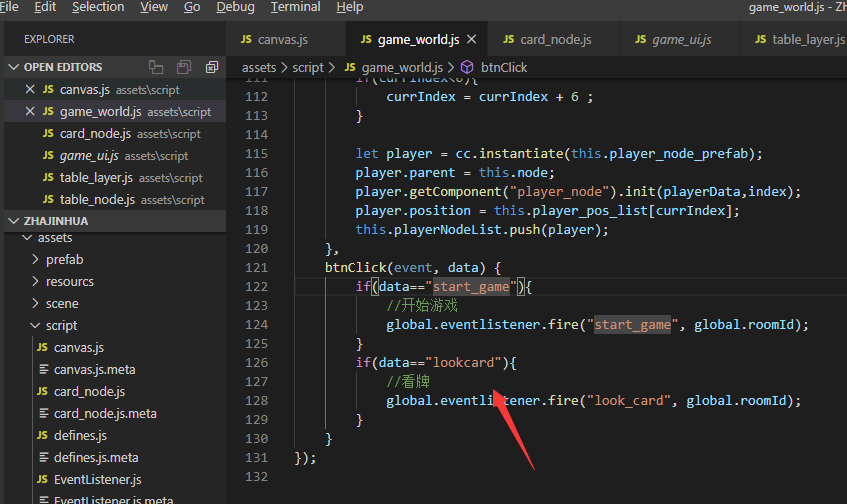Switch to the game_ui.js tab

(681, 40)
